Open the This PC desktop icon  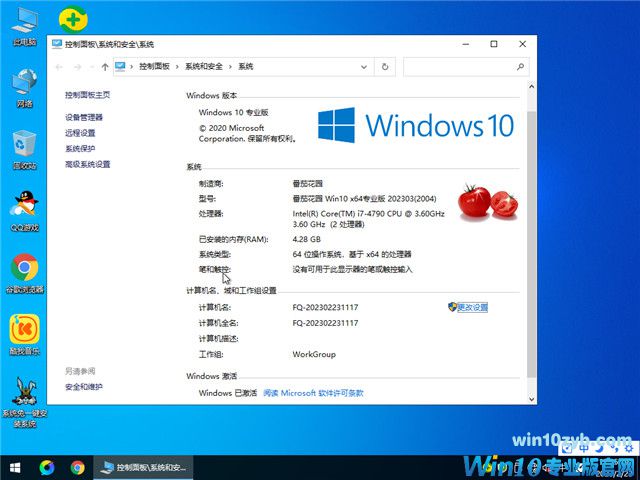coord(24,26)
